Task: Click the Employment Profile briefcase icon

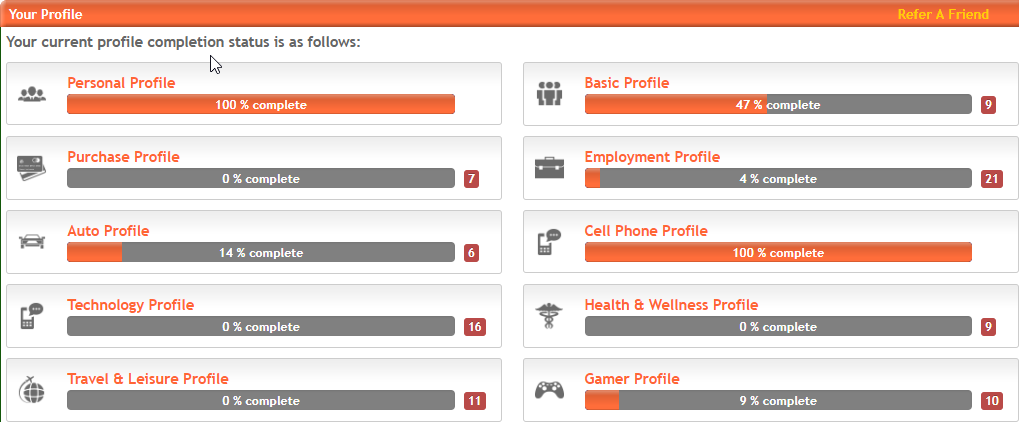Action: tap(549, 168)
